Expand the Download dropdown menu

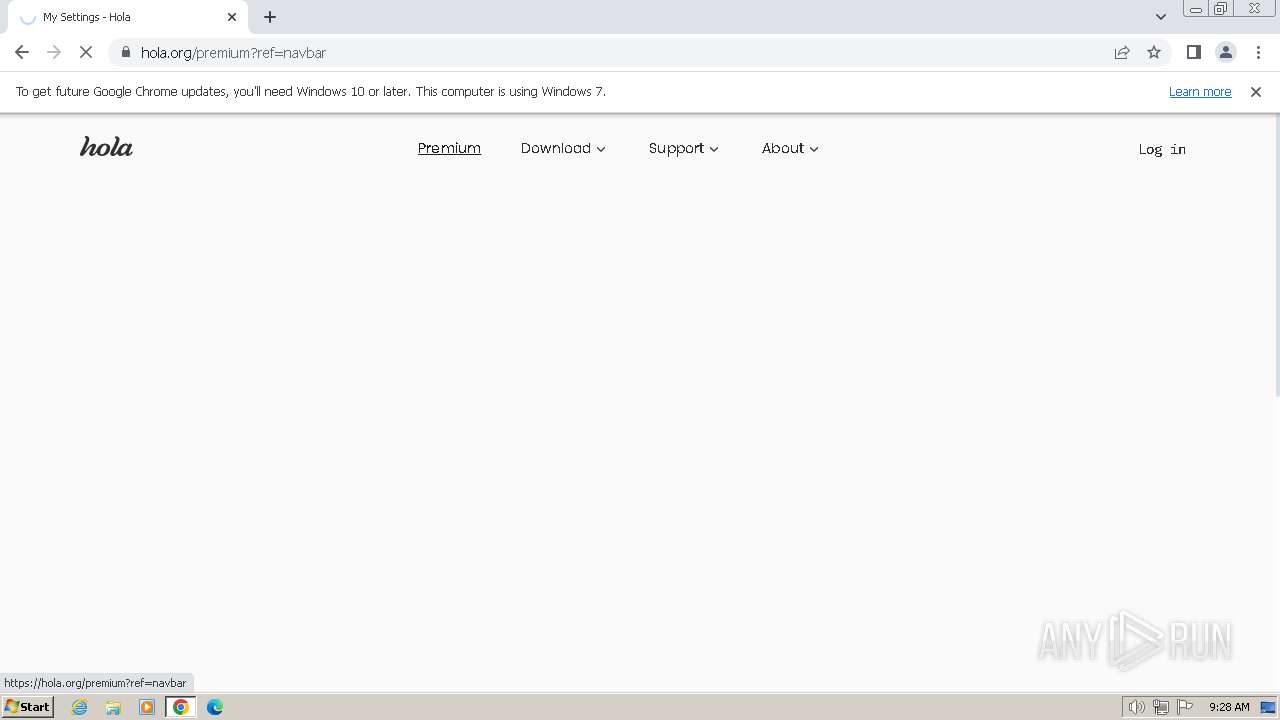563,148
